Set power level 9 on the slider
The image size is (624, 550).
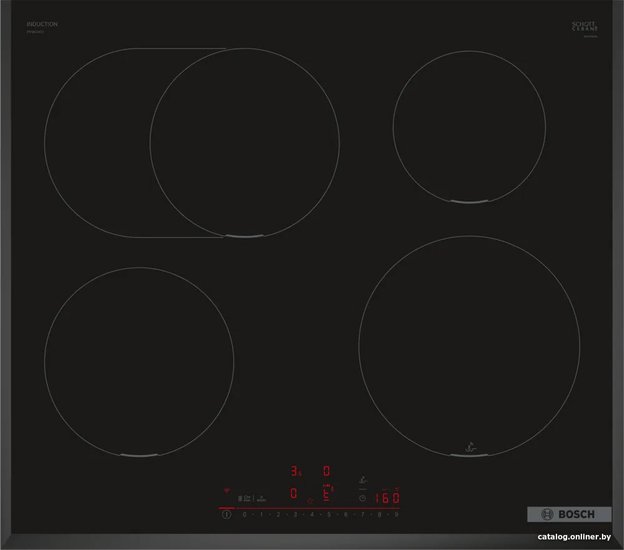point(396,515)
